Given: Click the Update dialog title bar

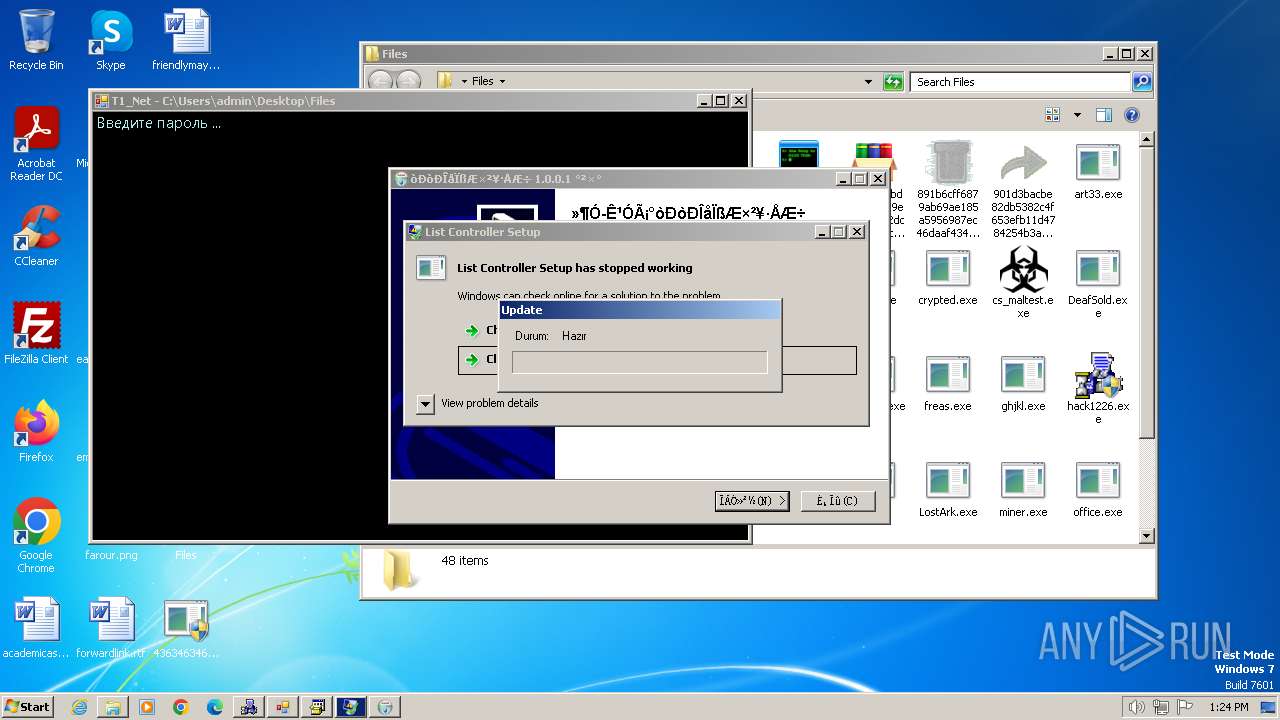Looking at the screenshot, I should (639, 310).
